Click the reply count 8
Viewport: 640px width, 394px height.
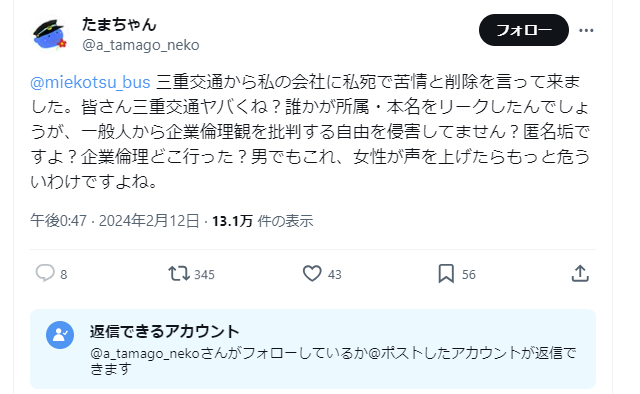pyautogui.click(x=64, y=275)
